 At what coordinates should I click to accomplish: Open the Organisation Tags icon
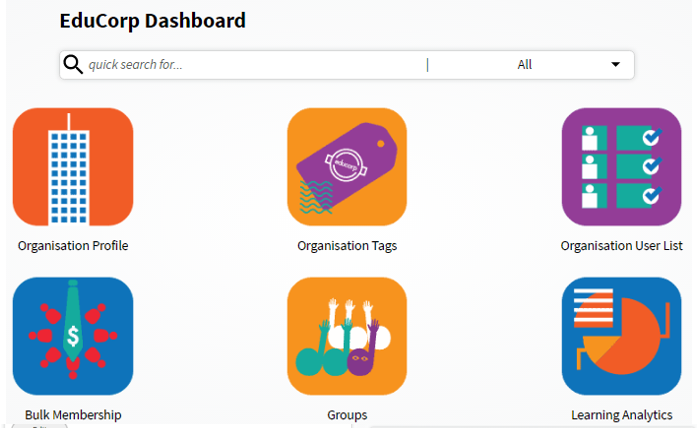point(347,167)
